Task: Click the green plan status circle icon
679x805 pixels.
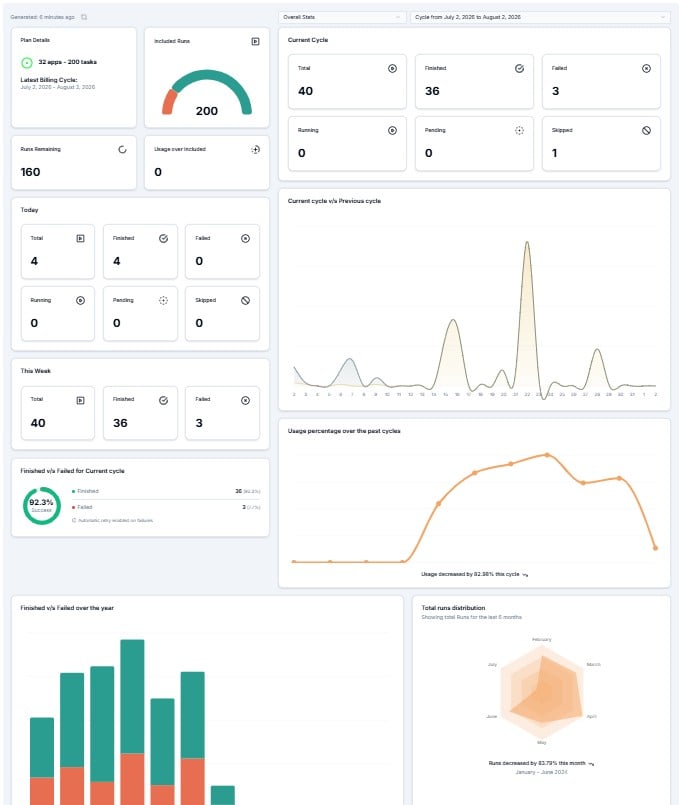Action: (27, 63)
